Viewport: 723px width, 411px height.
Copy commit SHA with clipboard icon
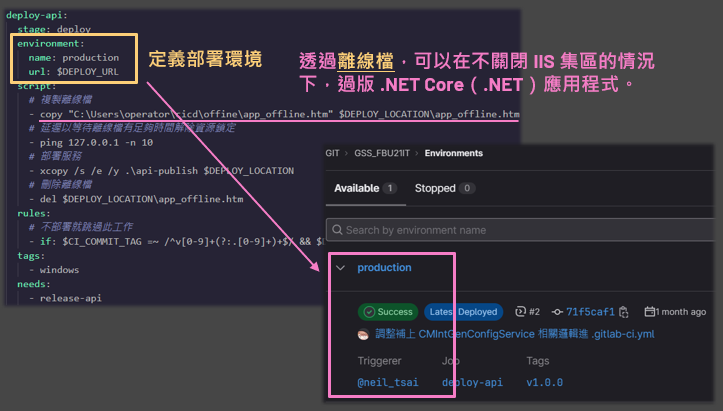pos(624,312)
